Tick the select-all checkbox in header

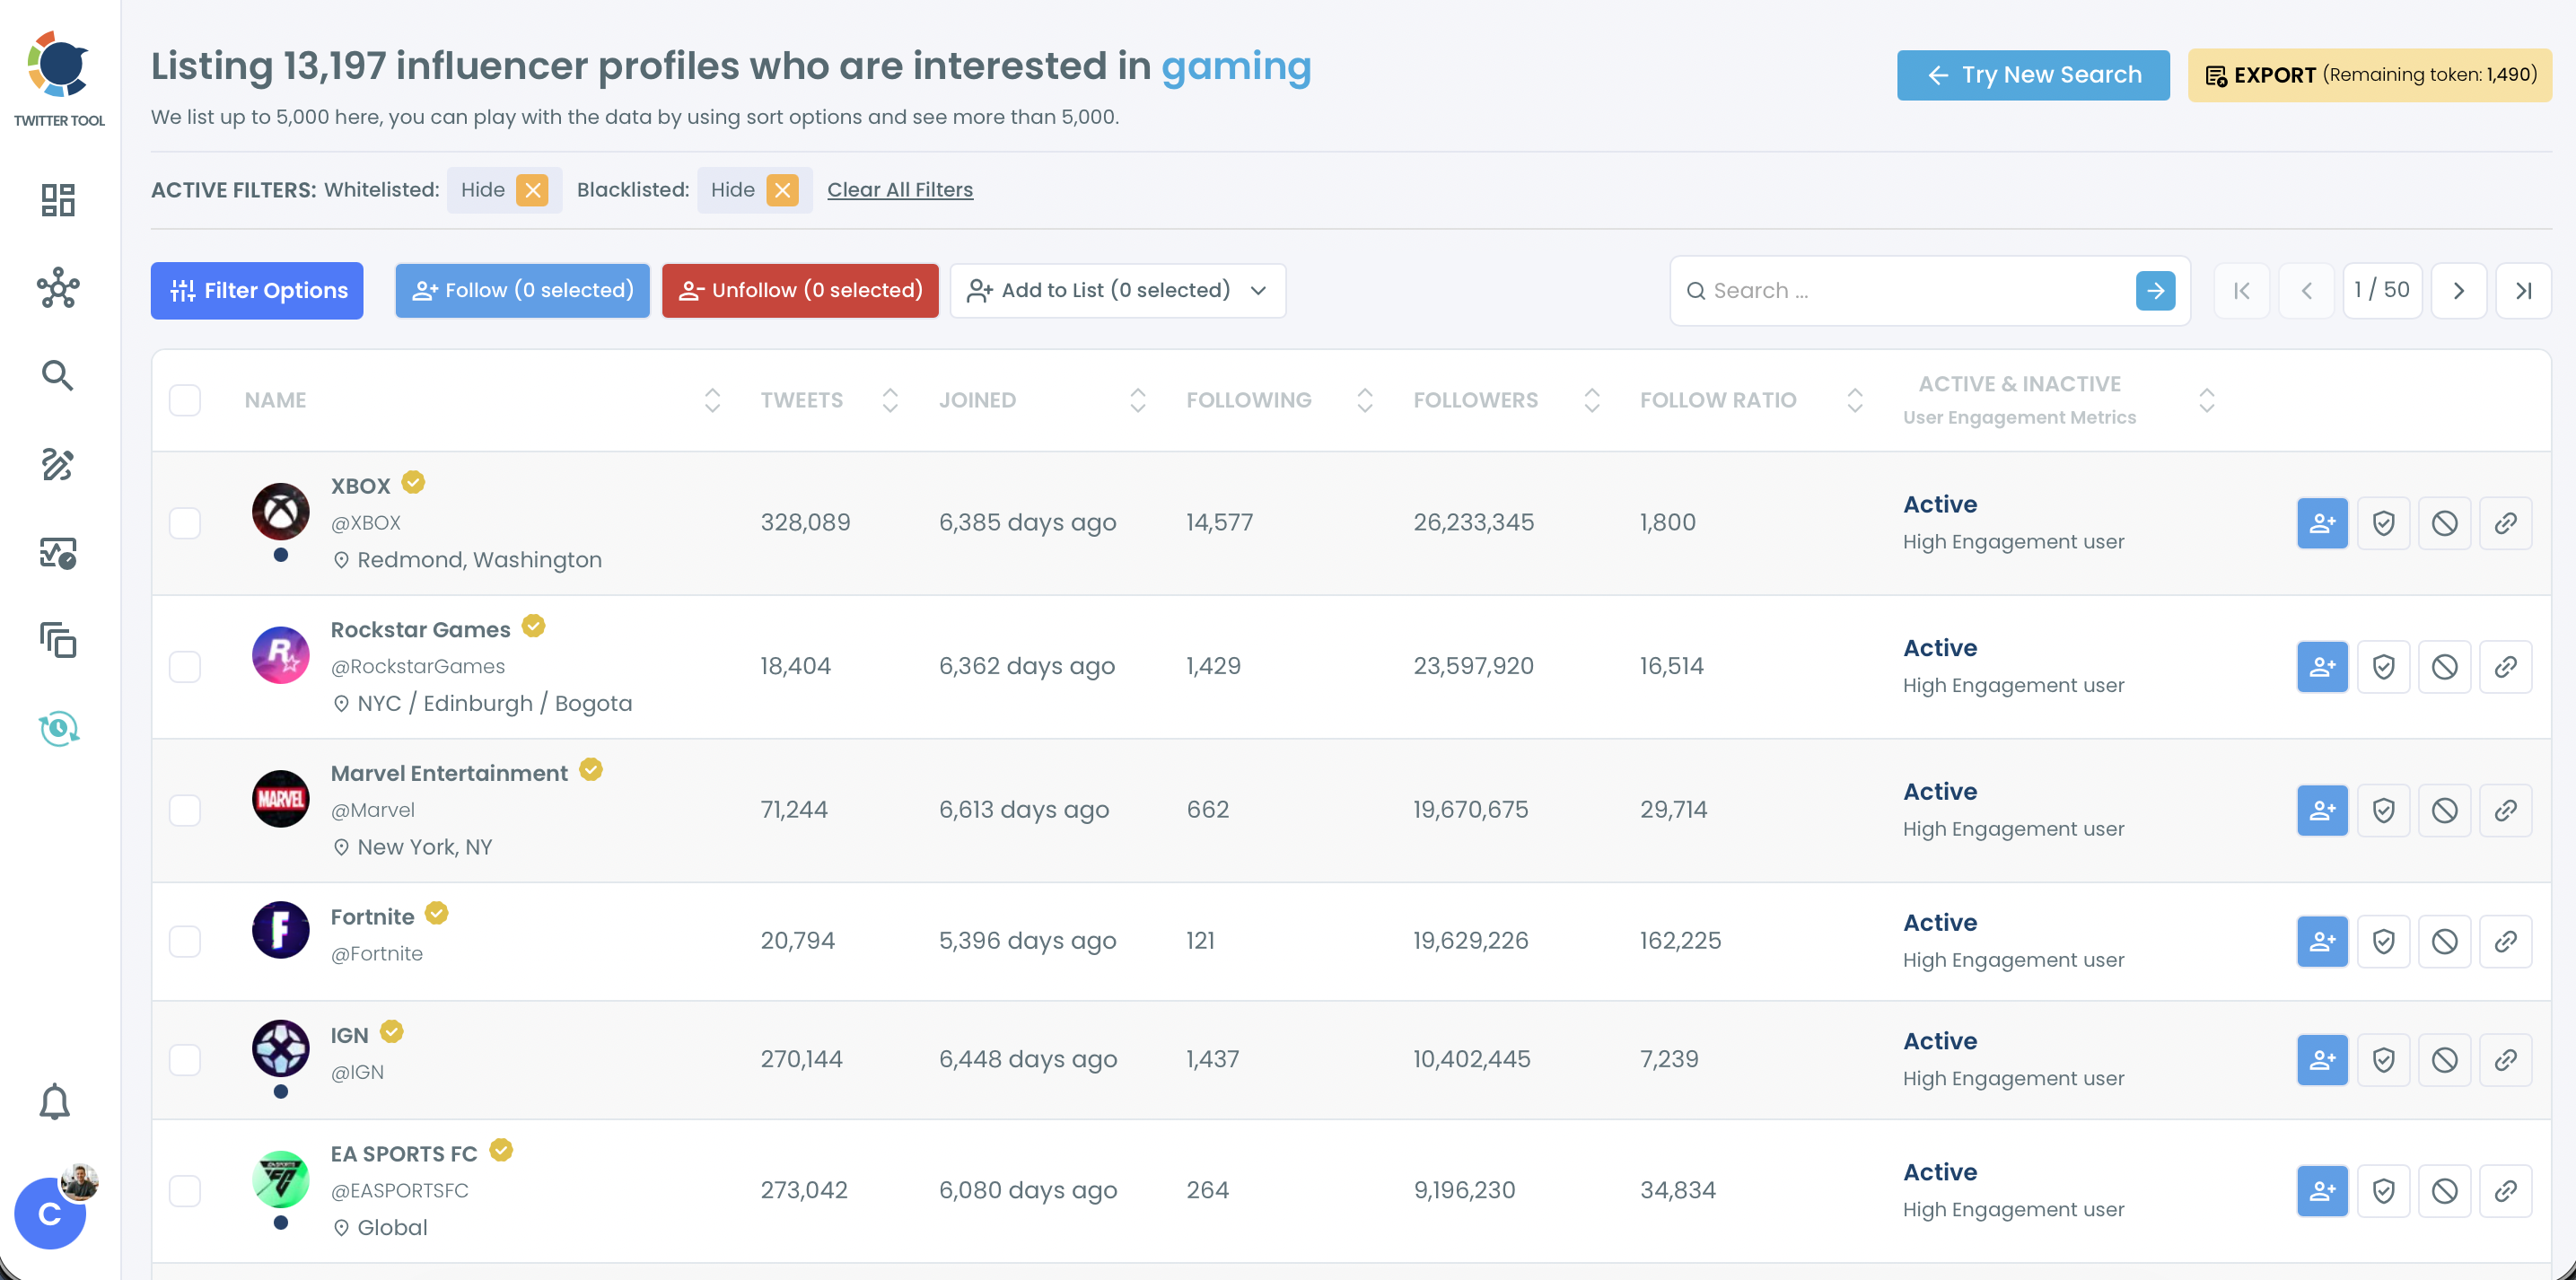pyautogui.click(x=185, y=400)
